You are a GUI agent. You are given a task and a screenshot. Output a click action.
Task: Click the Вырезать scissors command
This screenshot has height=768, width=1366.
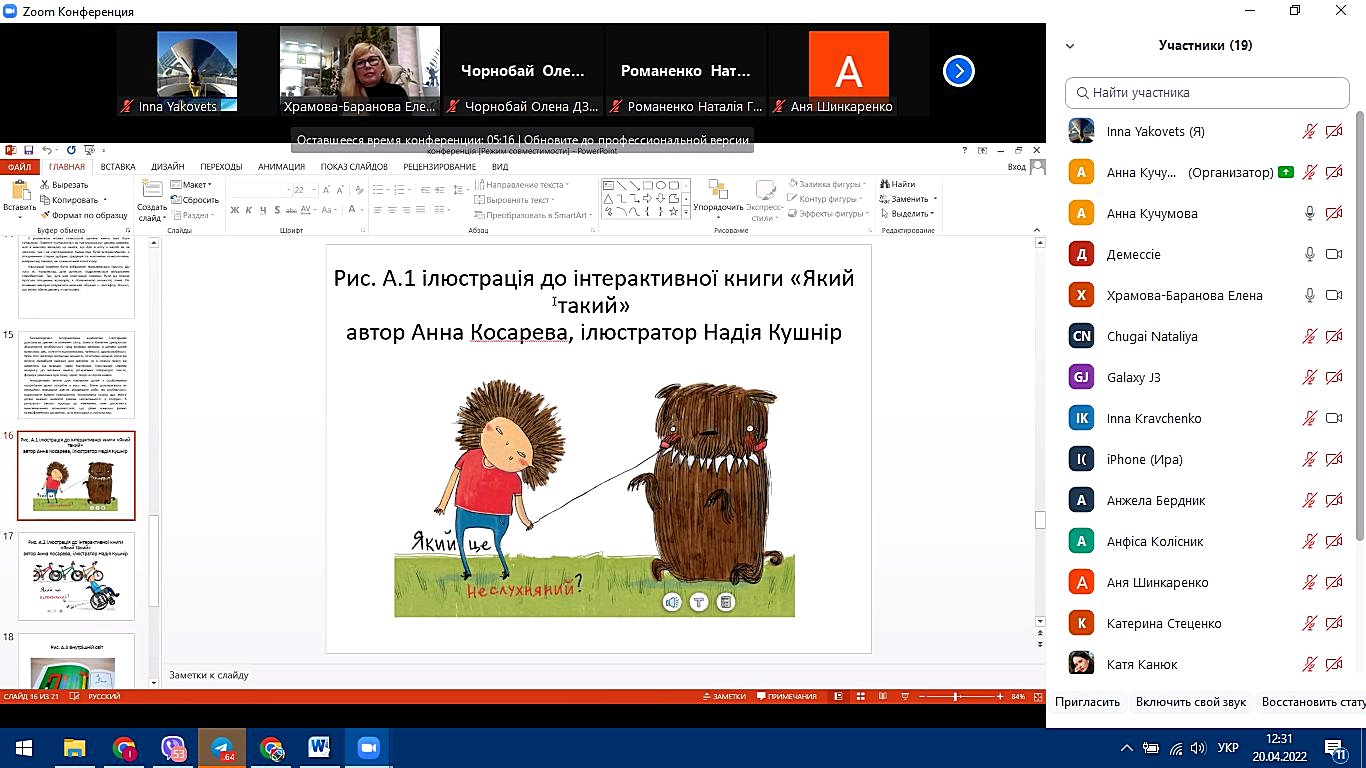[x=64, y=185]
